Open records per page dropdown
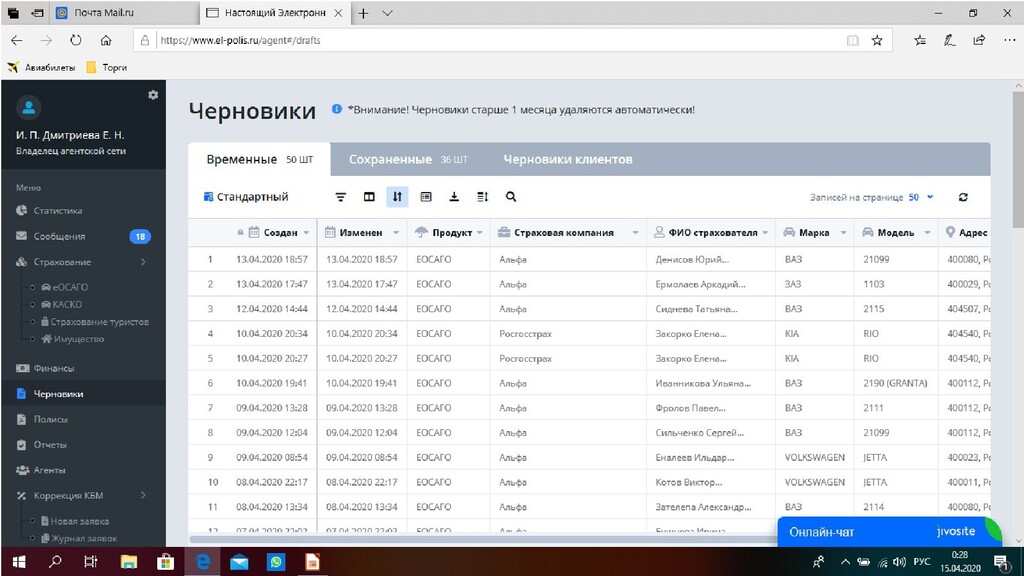Image resolution: width=1024 pixels, height=576 pixels. click(x=920, y=197)
